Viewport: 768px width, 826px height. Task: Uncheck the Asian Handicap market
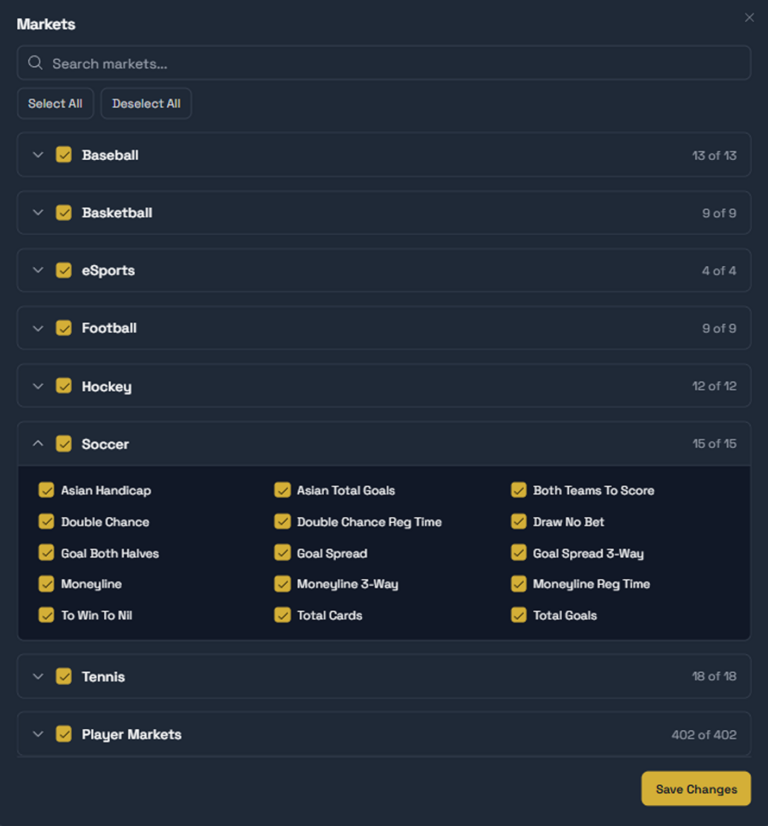click(46, 490)
